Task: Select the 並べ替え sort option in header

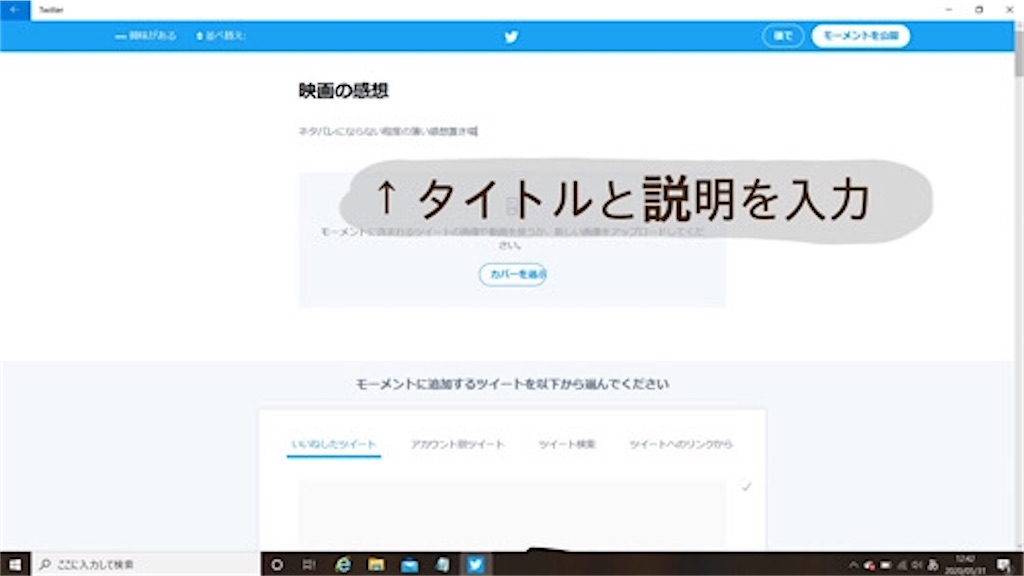Action: click(x=221, y=36)
